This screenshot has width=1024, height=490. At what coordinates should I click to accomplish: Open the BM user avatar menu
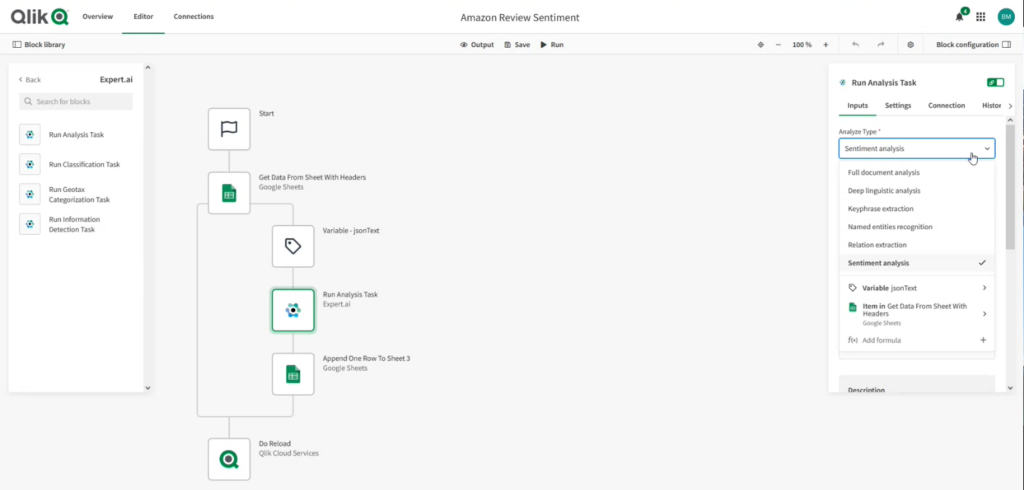point(1006,17)
